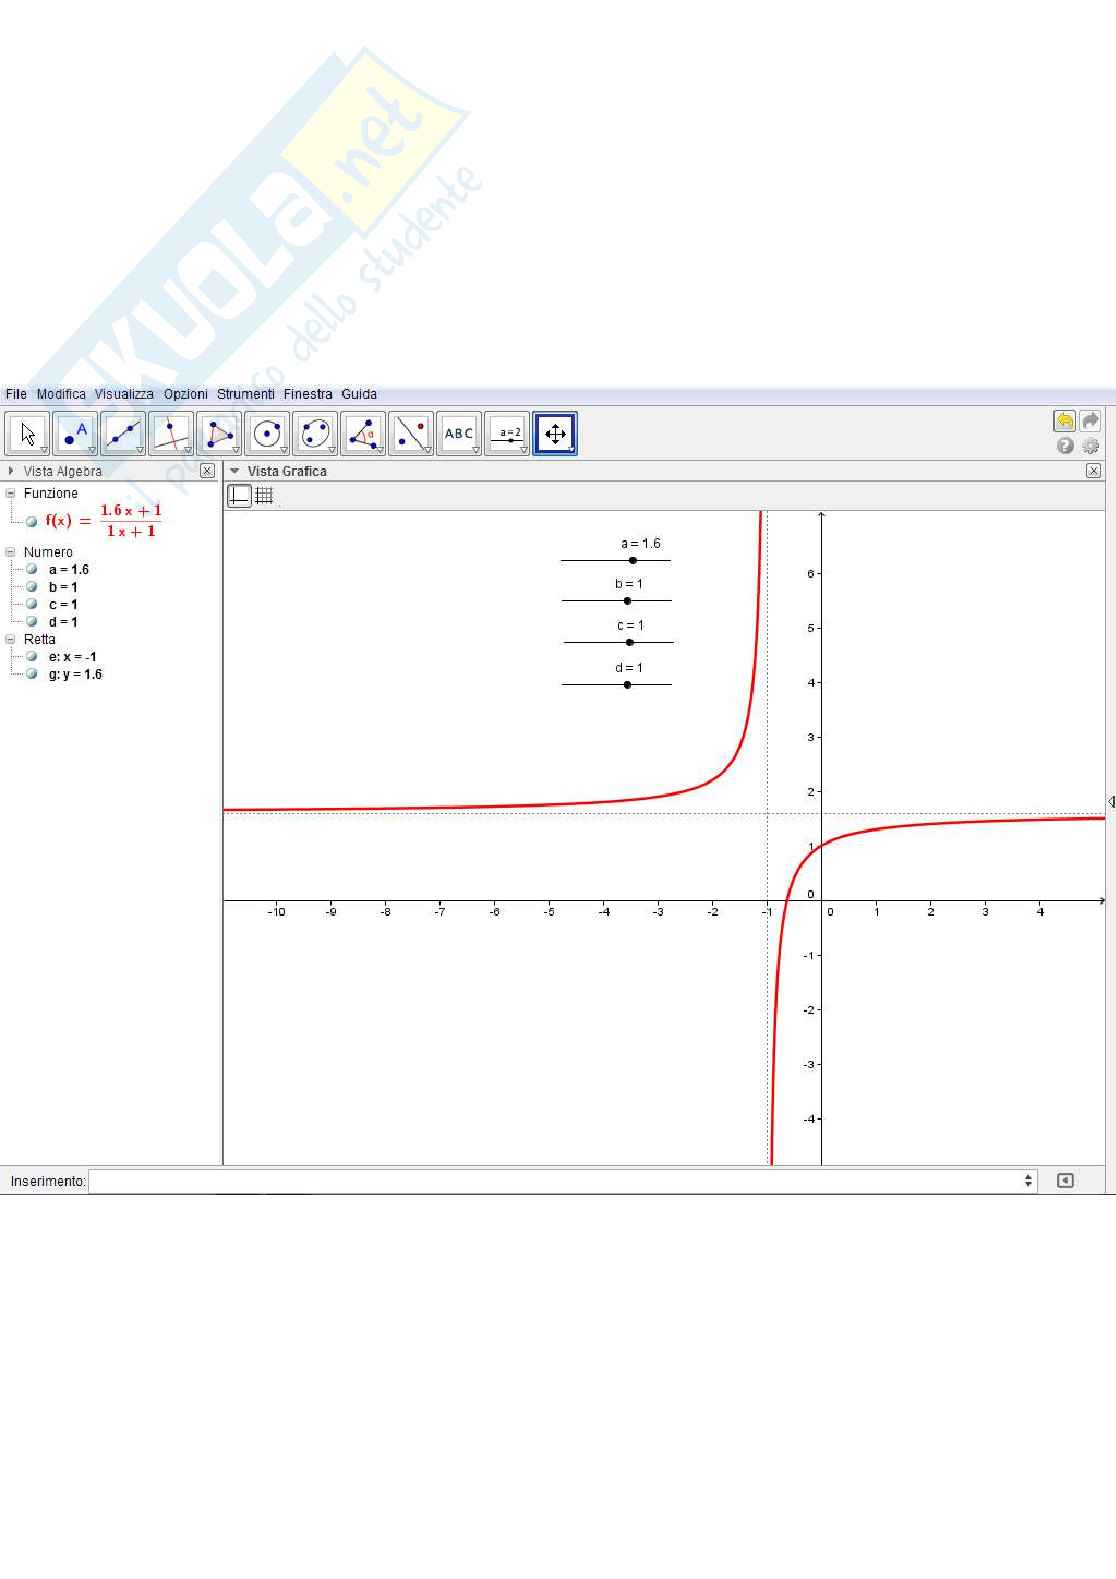Select the Perpendicular line tool
This screenshot has width=1116, height=1579.
click(171, 434)
